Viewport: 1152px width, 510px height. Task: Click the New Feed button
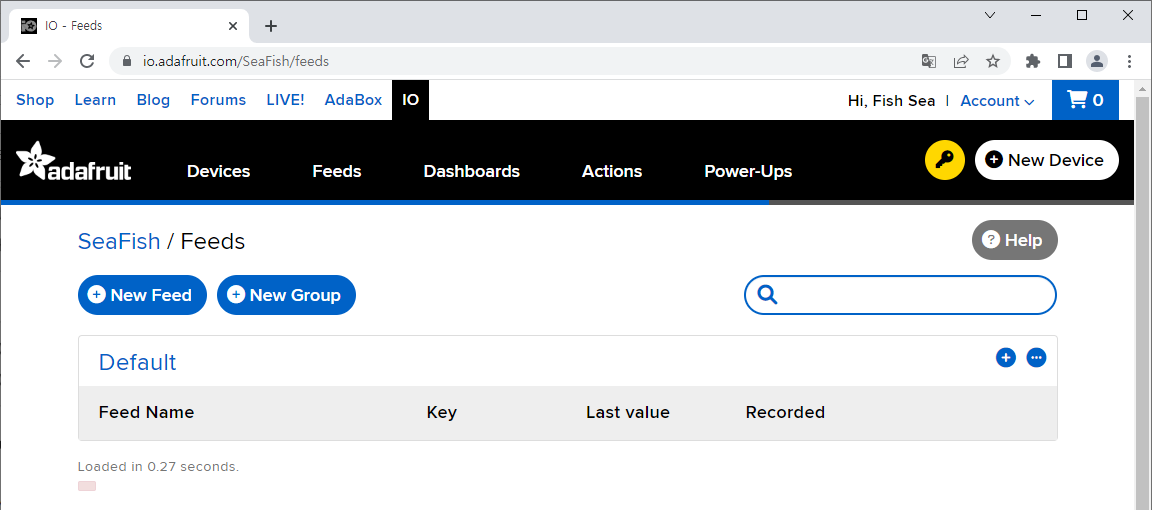[143, 295]
